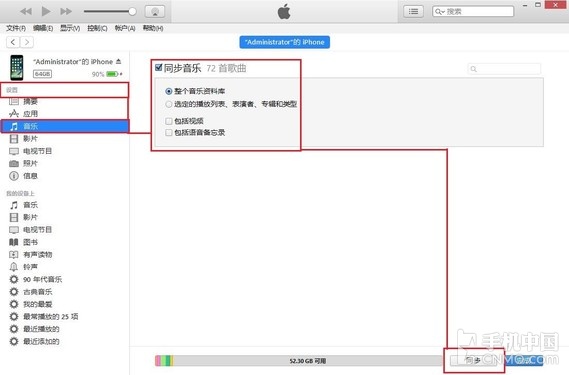Click the 72 首歌曲 count text

pos(226,68)
